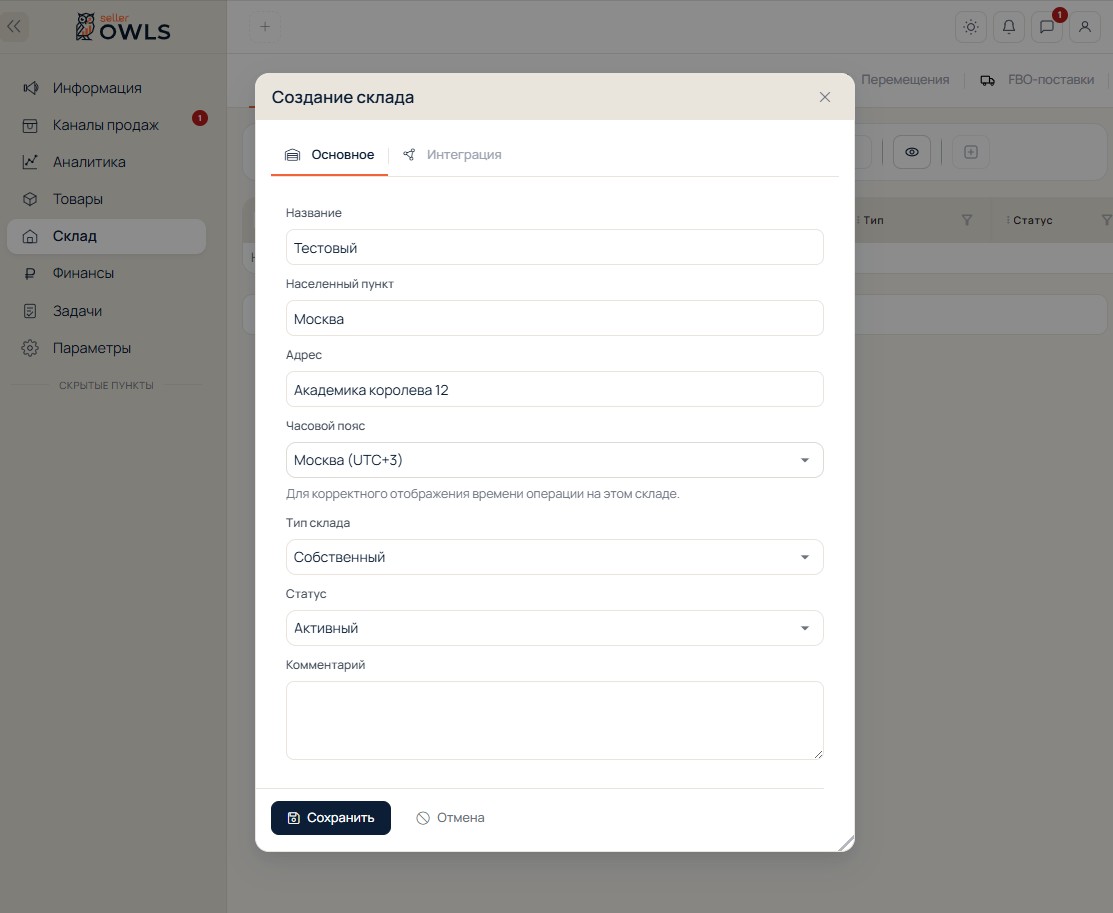Save the warehouse with Сохранить
The width and height of the screenshot is (1113, 913).
(x=331, y=818)
